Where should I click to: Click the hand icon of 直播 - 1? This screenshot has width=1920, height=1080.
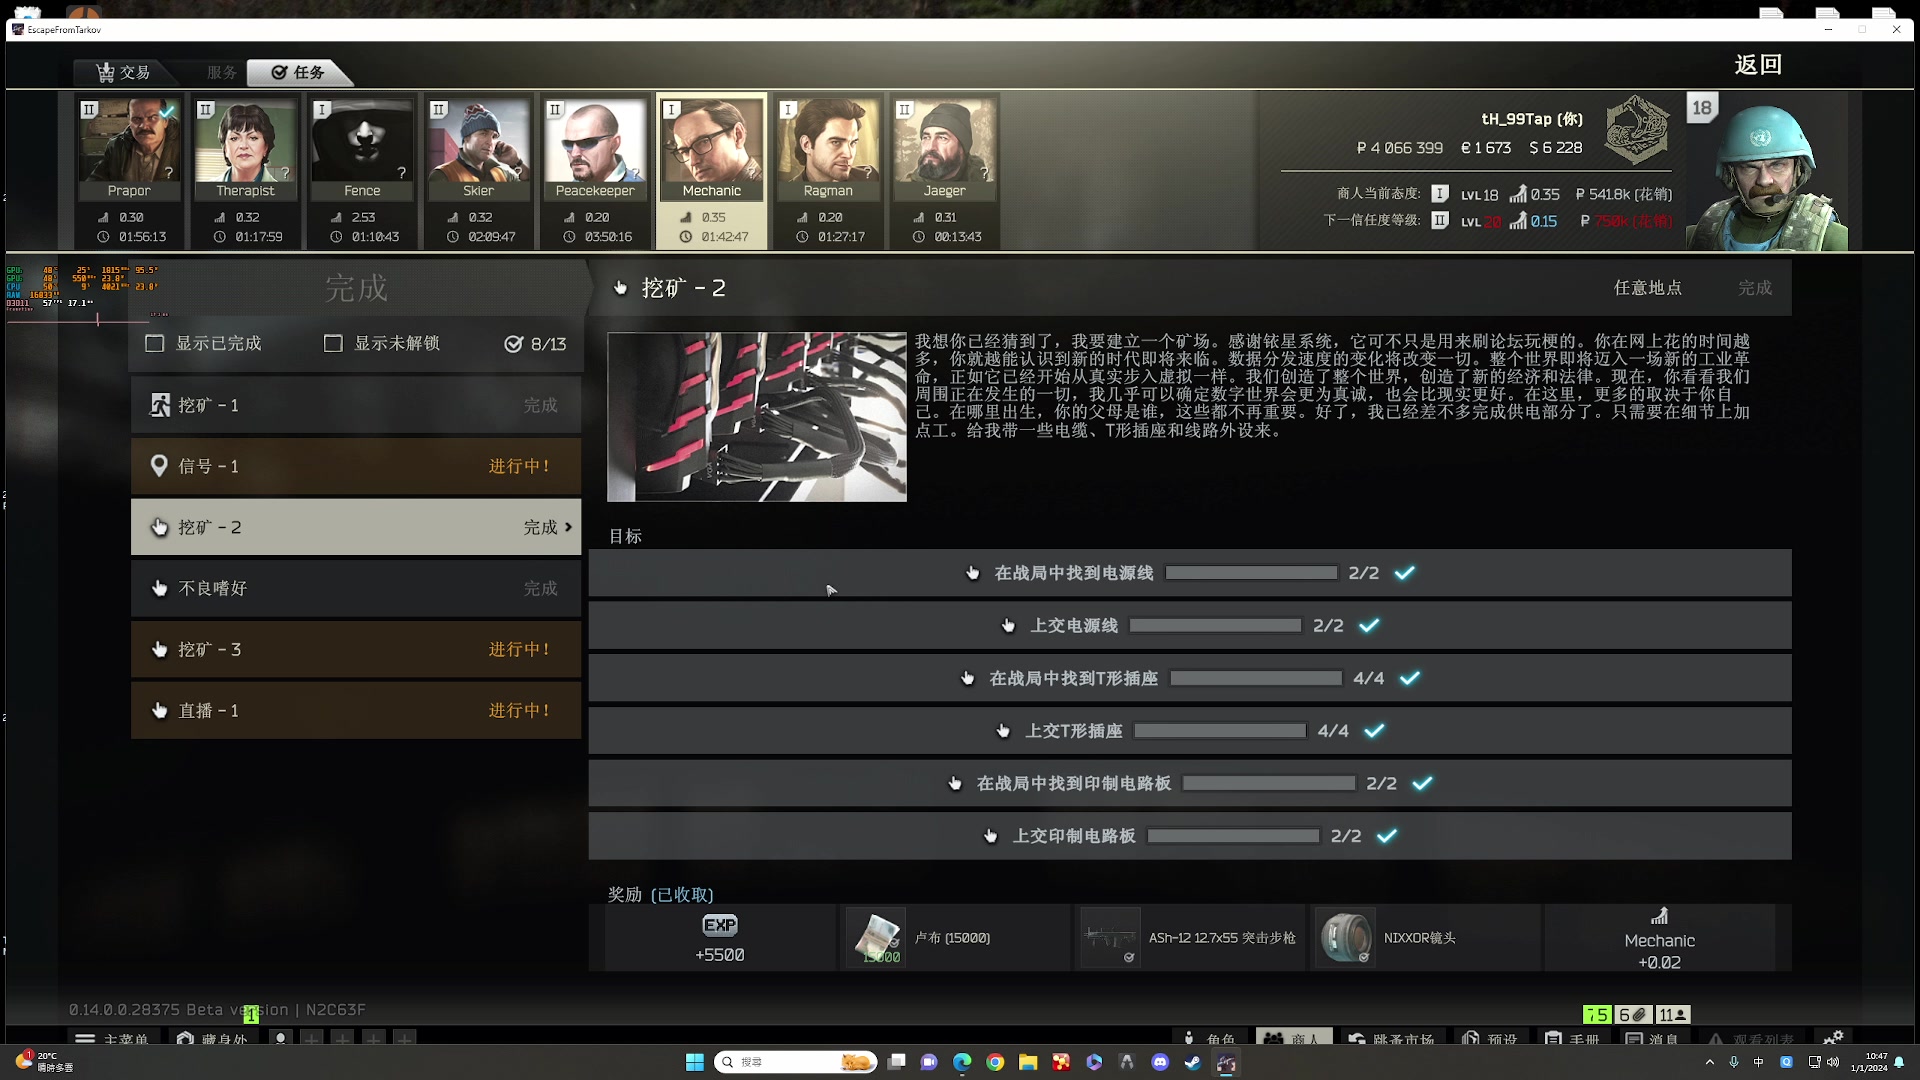pyautogui.click(x=159, y=710)
